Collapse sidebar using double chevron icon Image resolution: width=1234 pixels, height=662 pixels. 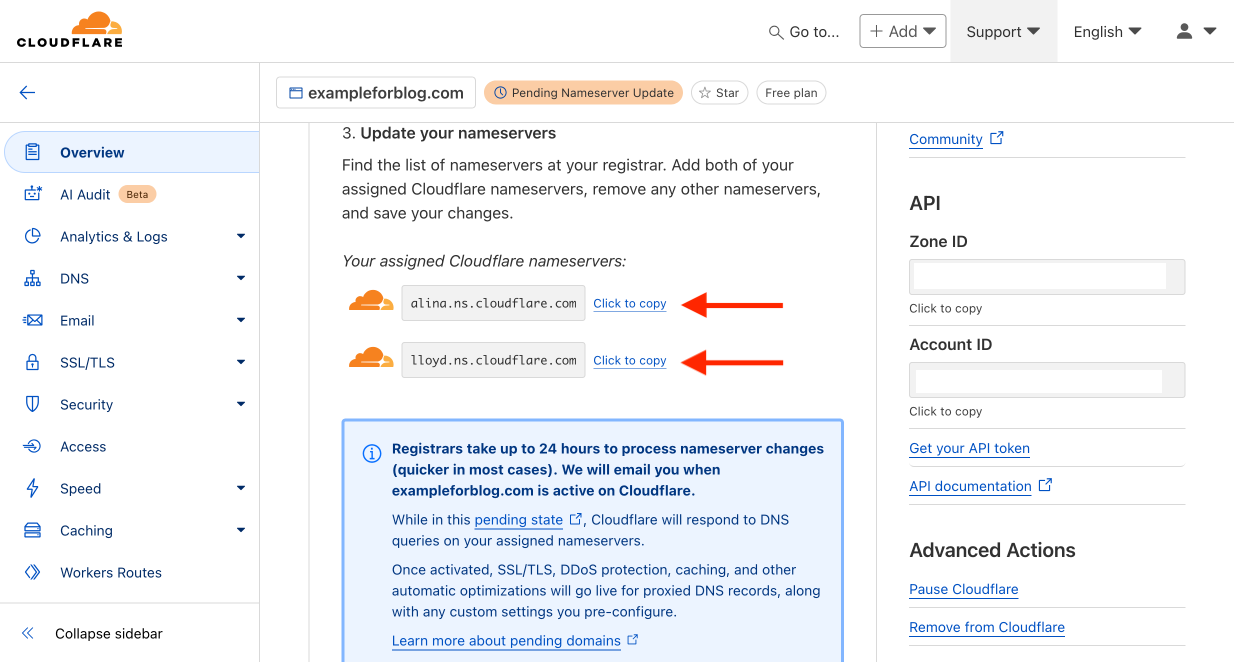28,633
